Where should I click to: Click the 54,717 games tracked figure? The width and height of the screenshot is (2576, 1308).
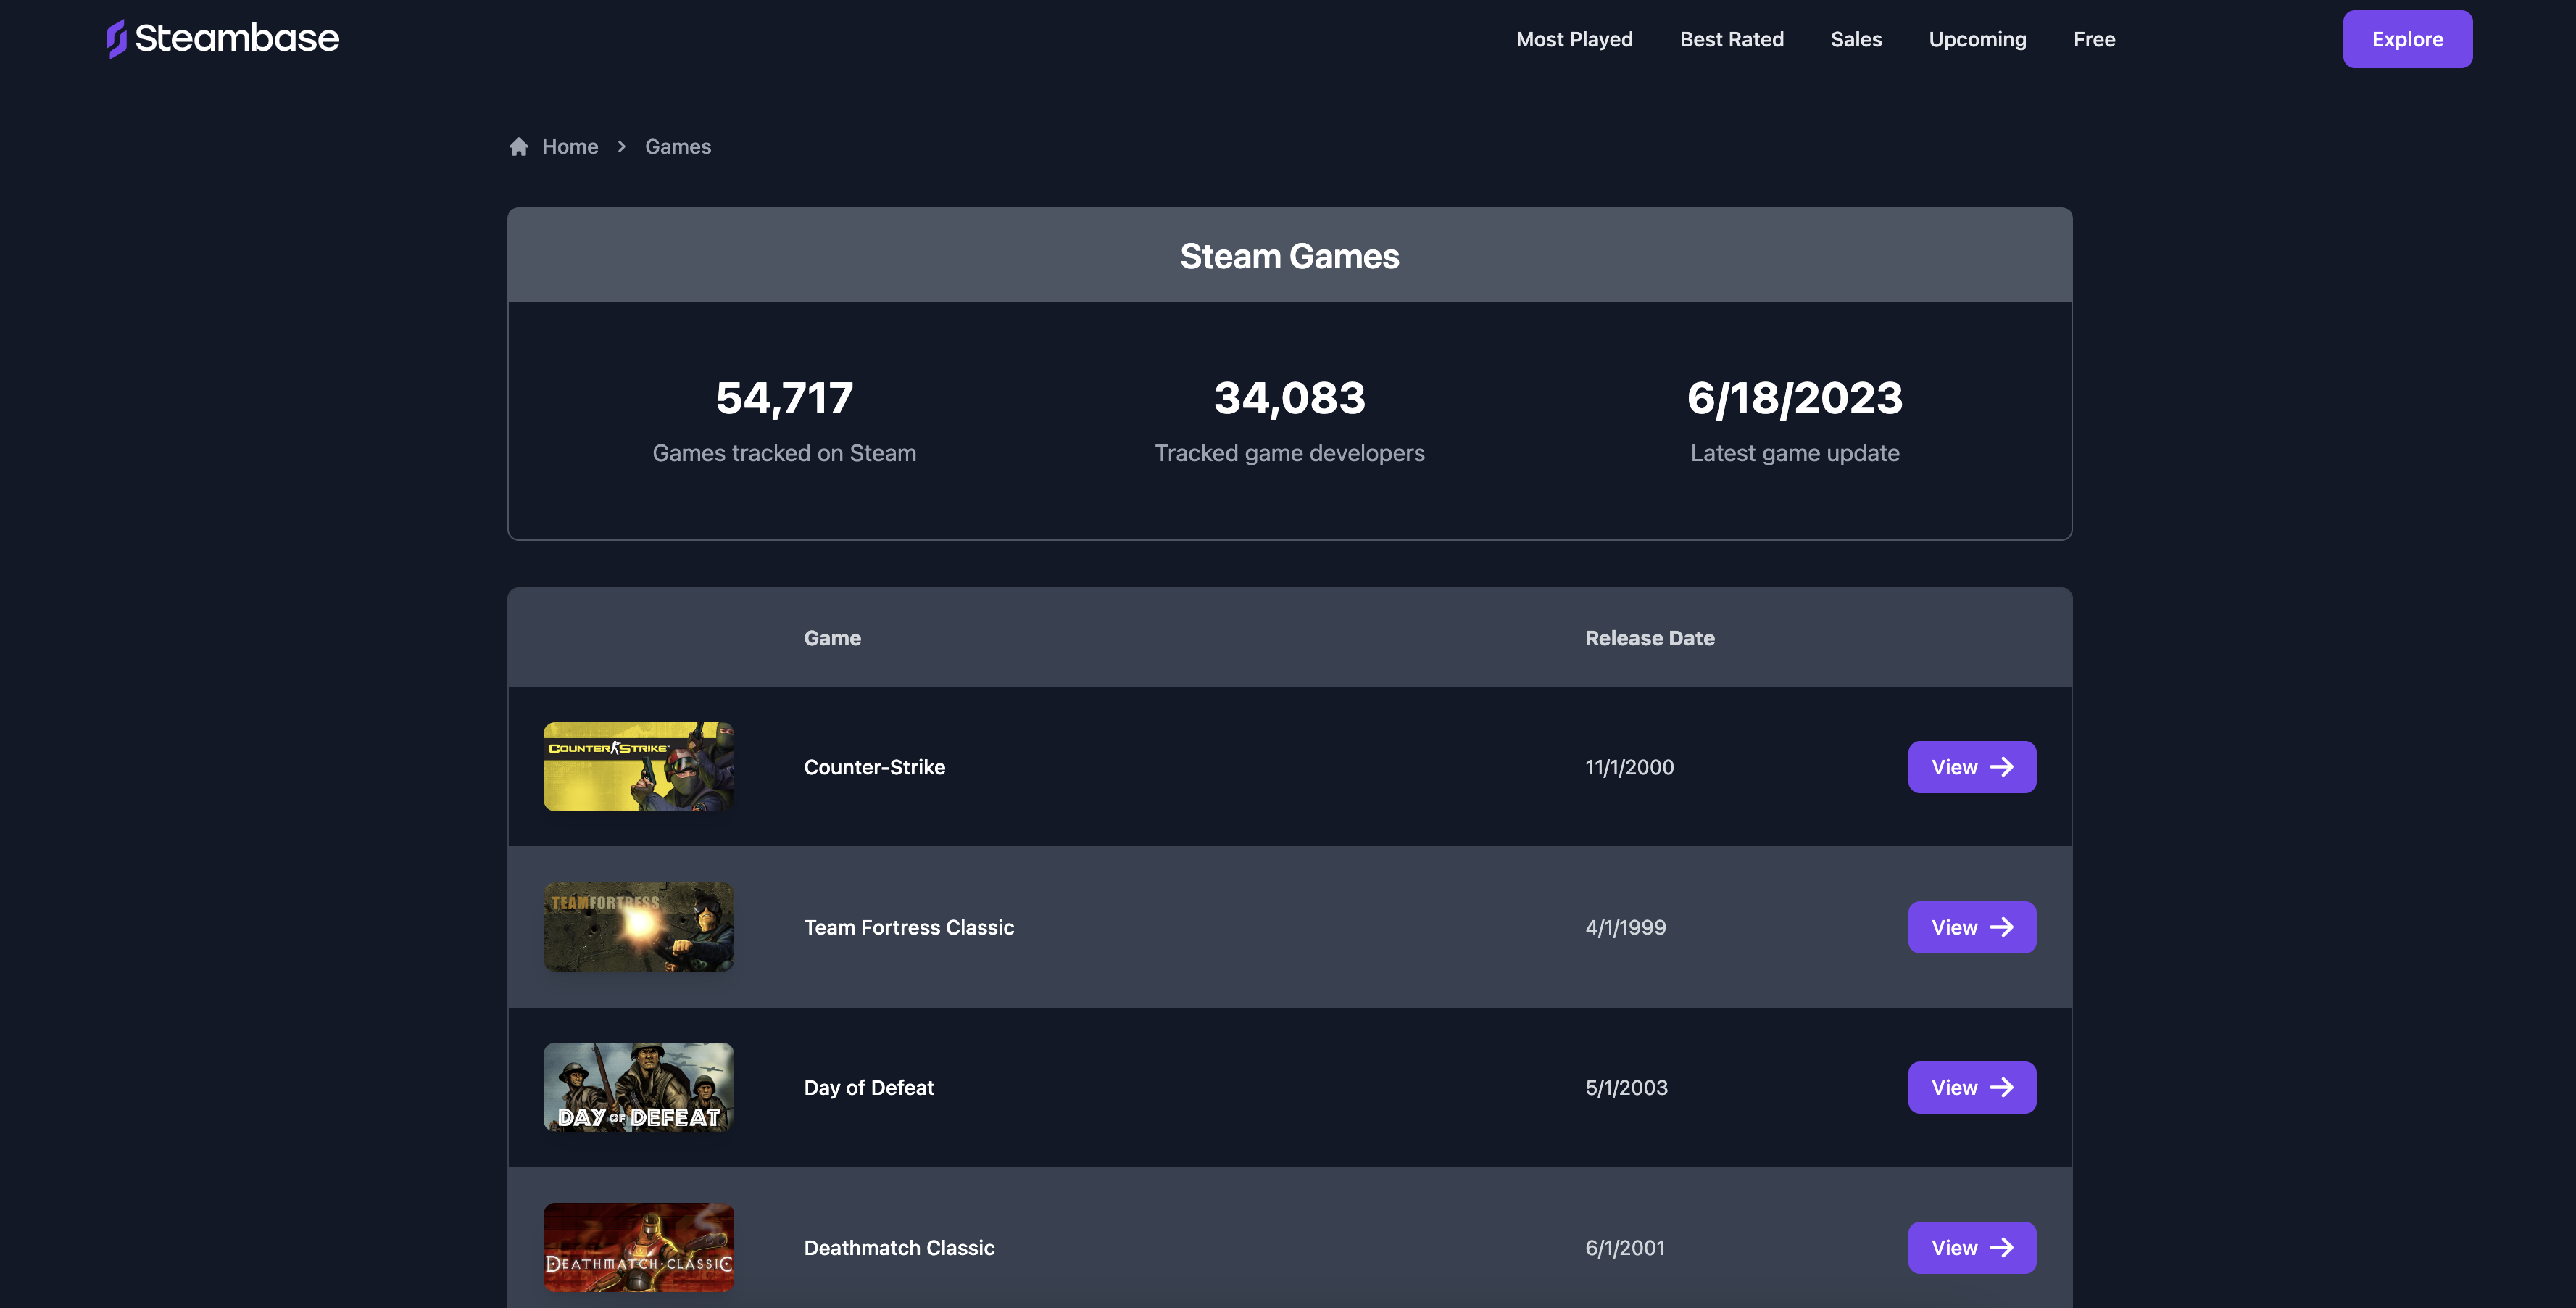pyautogui.click(x=784, y=398)
